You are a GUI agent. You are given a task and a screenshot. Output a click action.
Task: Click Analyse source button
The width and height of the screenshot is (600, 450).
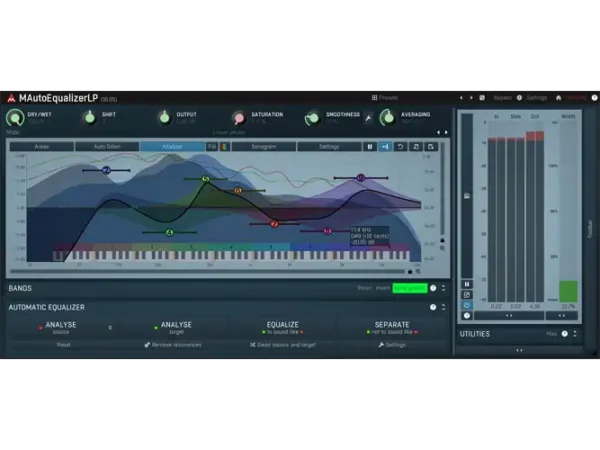tap(60, 328)
